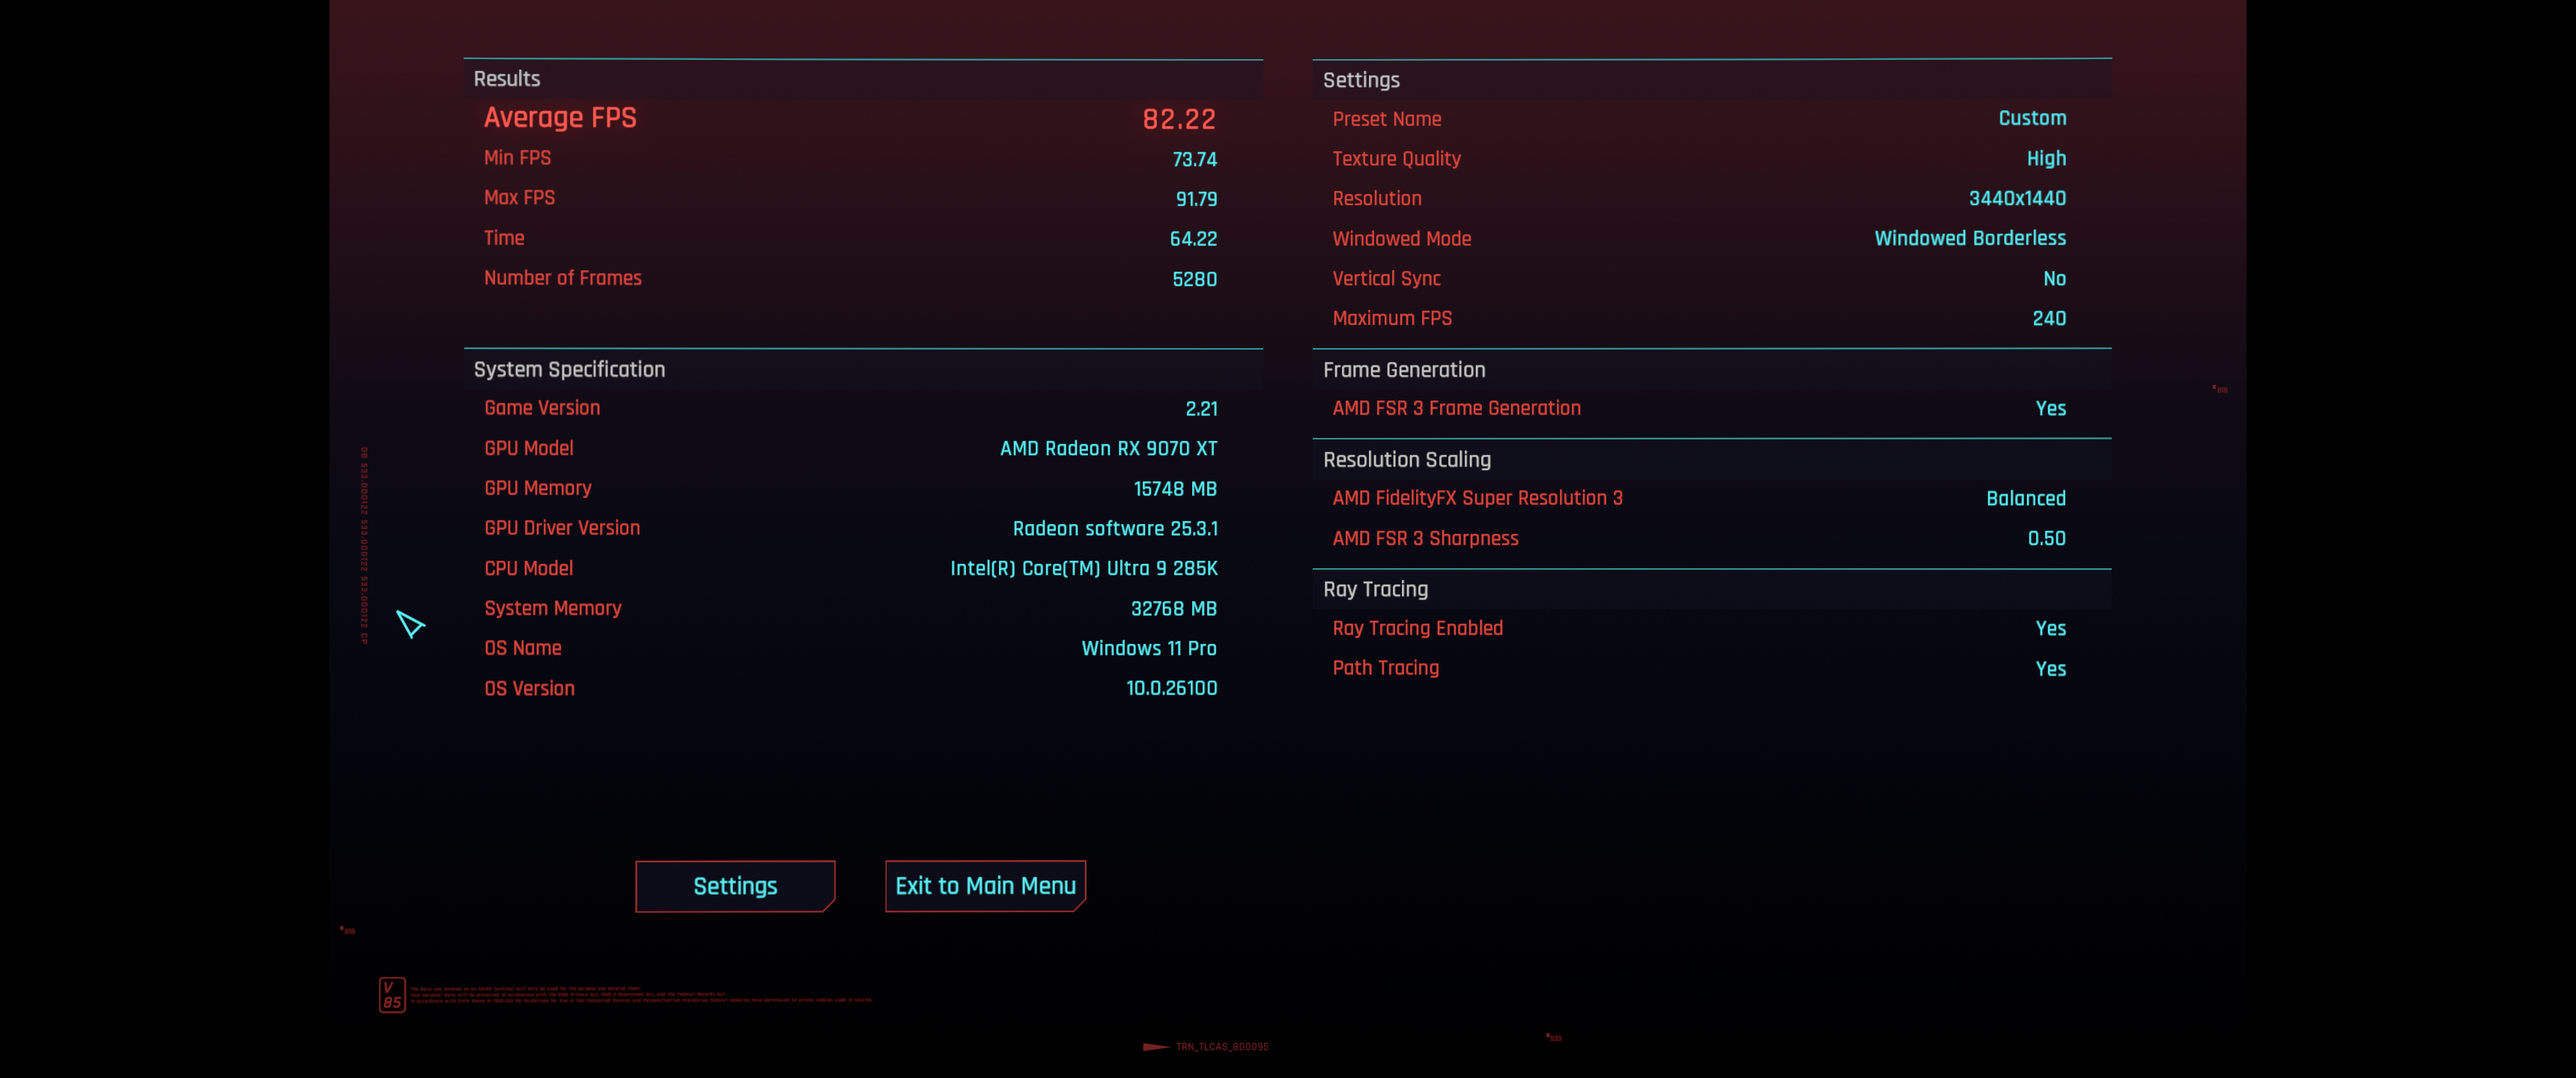
Task: Click the GPU Driver Version label
Action: [562, 528]
